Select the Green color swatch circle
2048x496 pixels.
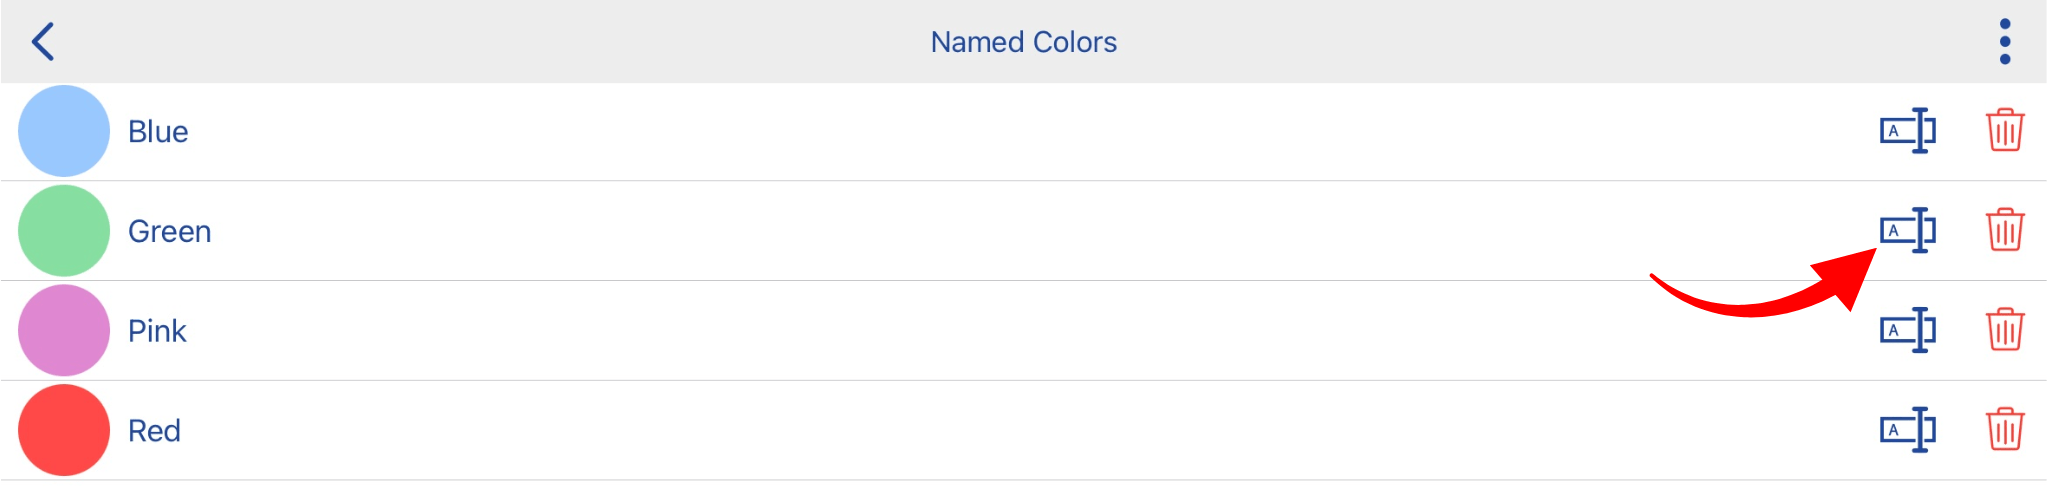coord(64,231)
